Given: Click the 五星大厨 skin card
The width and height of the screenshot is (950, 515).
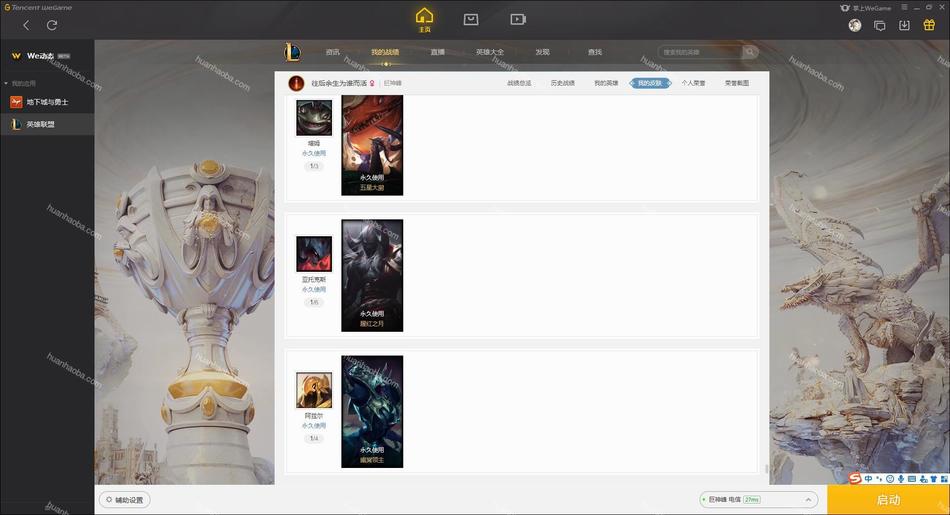Looking at the screenshot, I should coord(372,145).
